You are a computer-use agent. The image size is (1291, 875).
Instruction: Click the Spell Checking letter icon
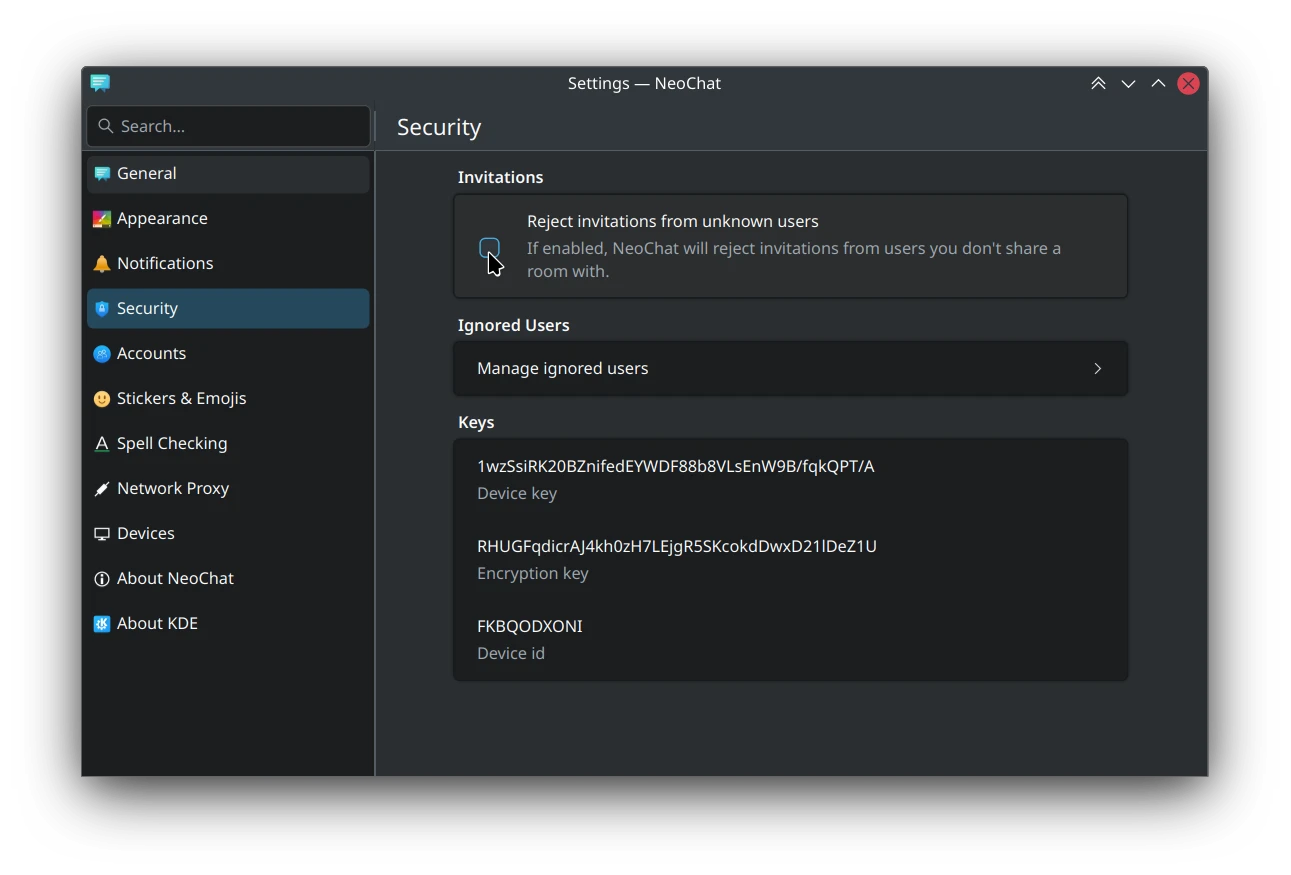click(101, 444)
